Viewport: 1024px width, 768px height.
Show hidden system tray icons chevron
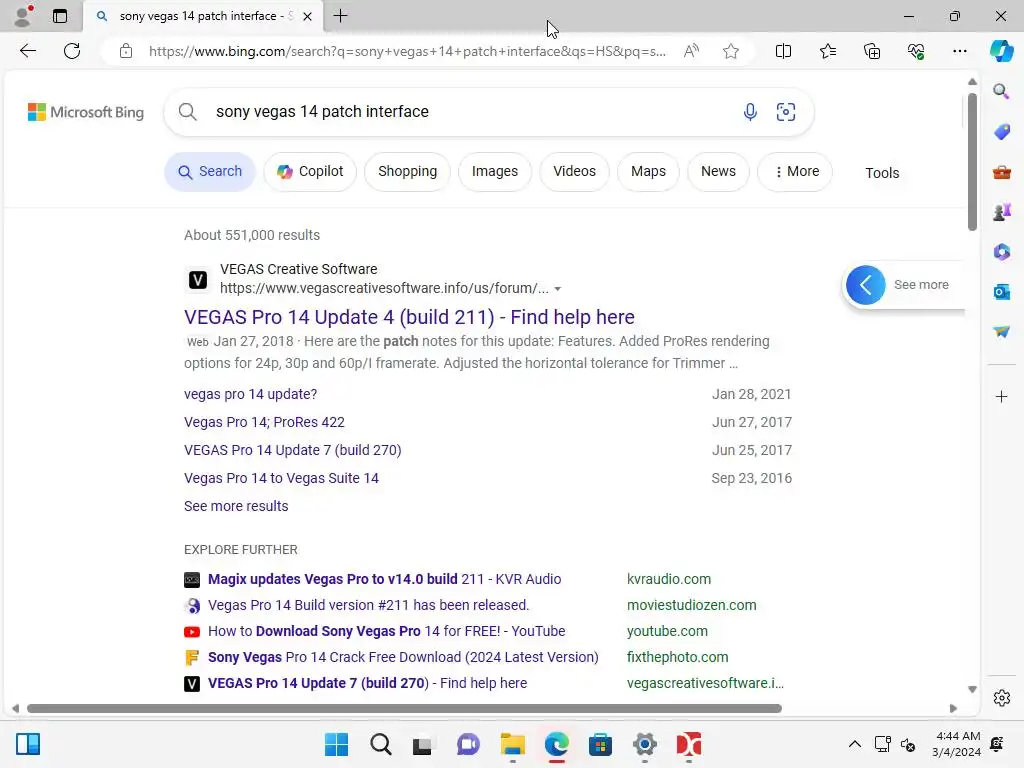coord(854,744)
